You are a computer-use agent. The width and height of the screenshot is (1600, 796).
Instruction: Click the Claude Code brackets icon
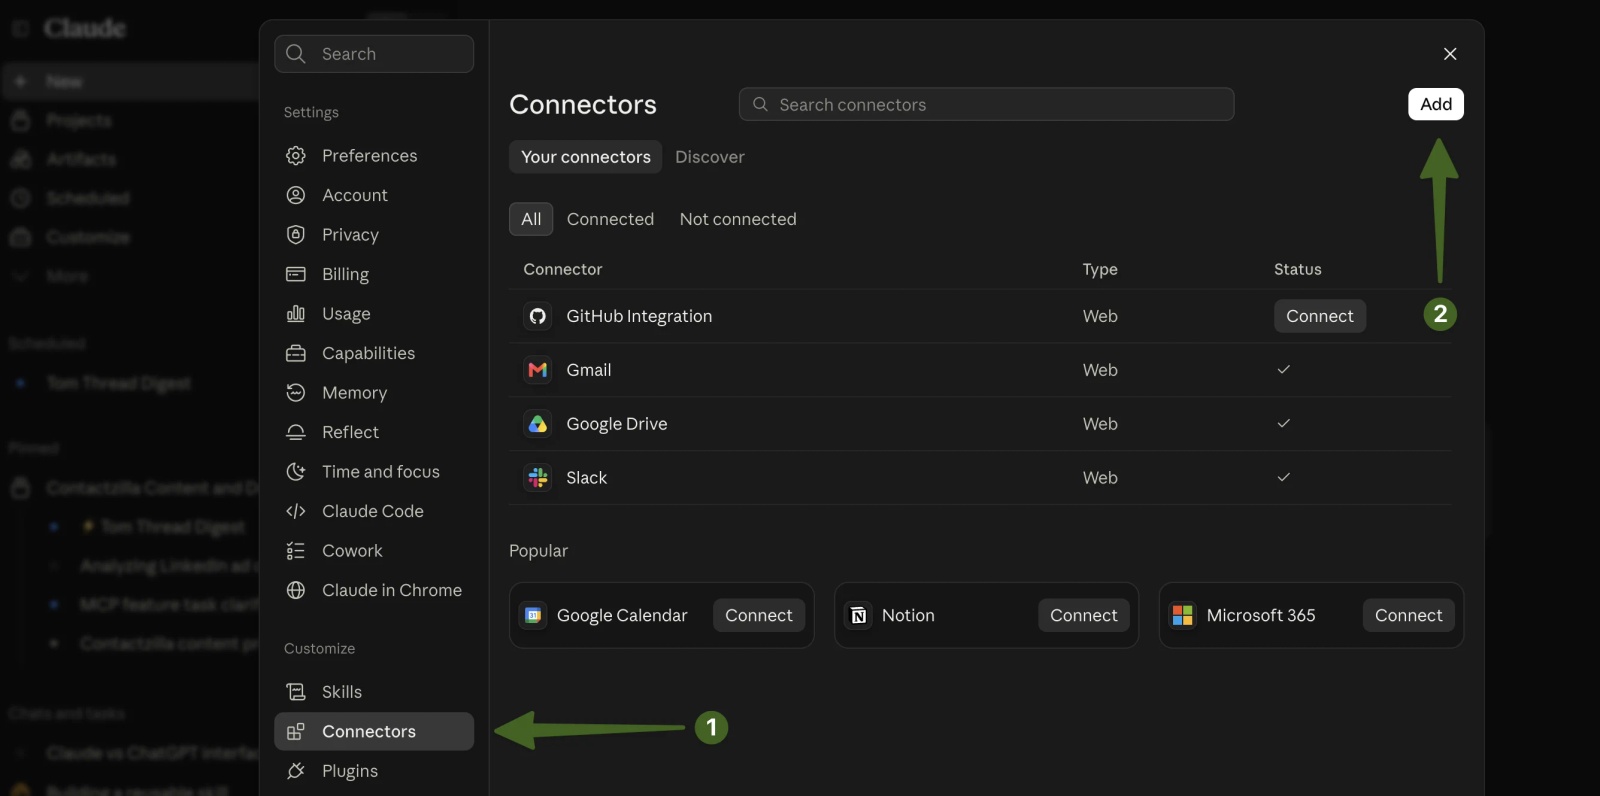click(x=296, y=511)
